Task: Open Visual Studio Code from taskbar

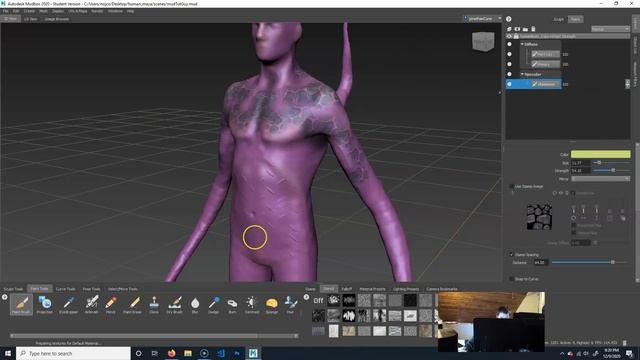Action: click(220, 353)
